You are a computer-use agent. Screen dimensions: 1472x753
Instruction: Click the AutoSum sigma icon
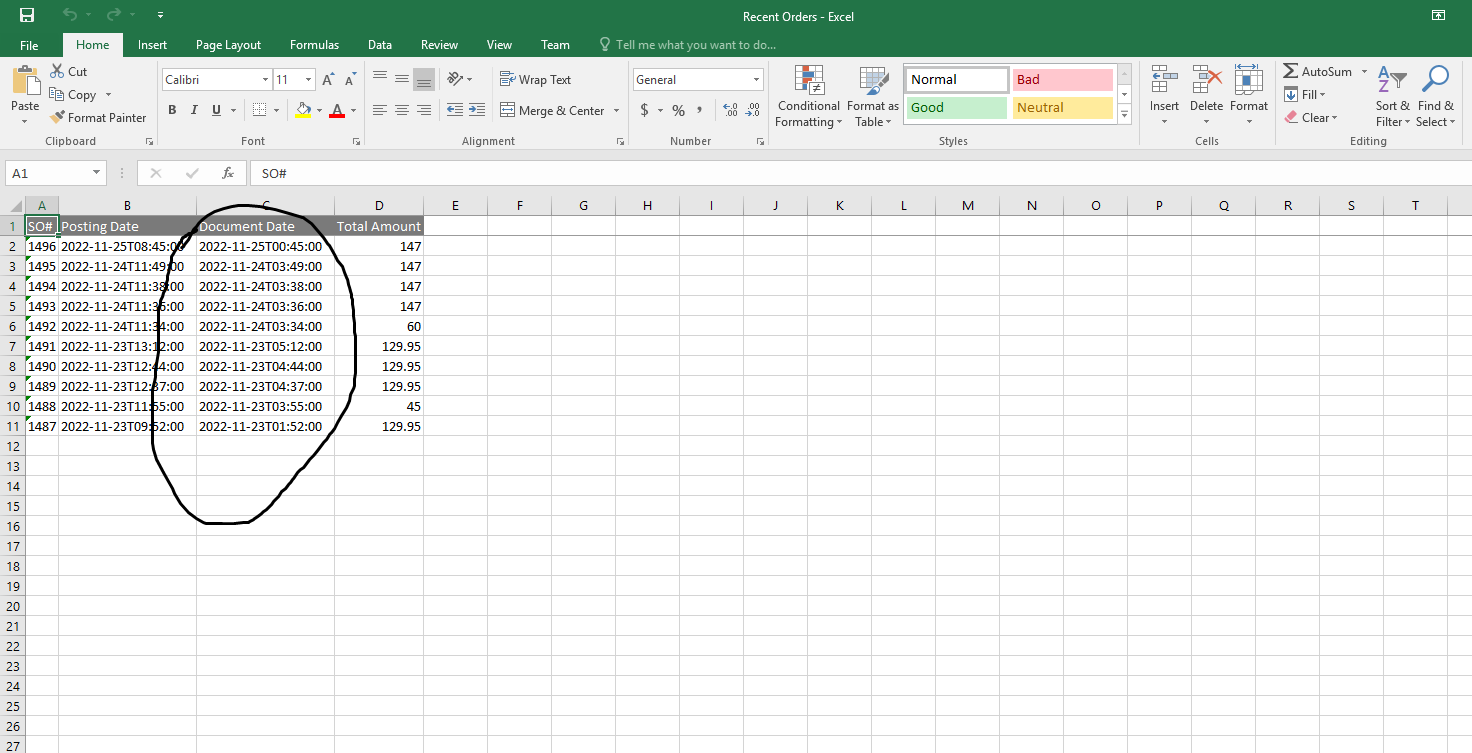click(x=1291, y=72)
